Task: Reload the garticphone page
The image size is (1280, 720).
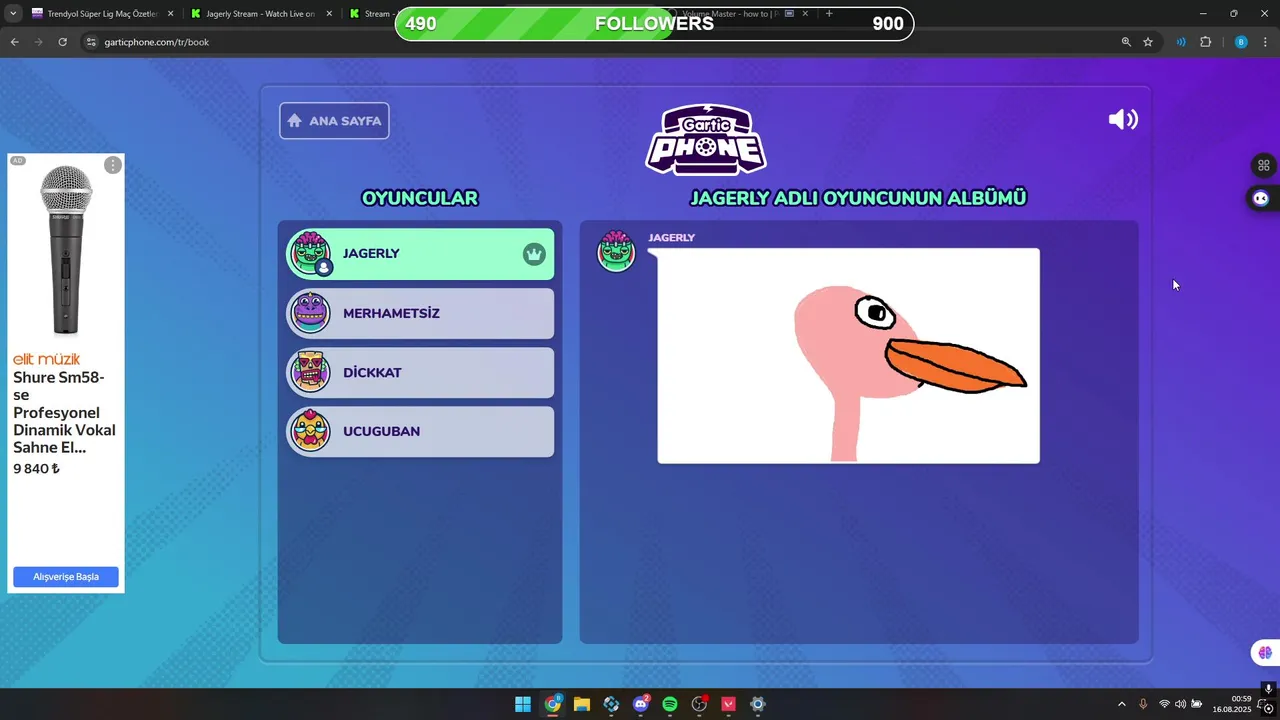Action: click(62, 42)
